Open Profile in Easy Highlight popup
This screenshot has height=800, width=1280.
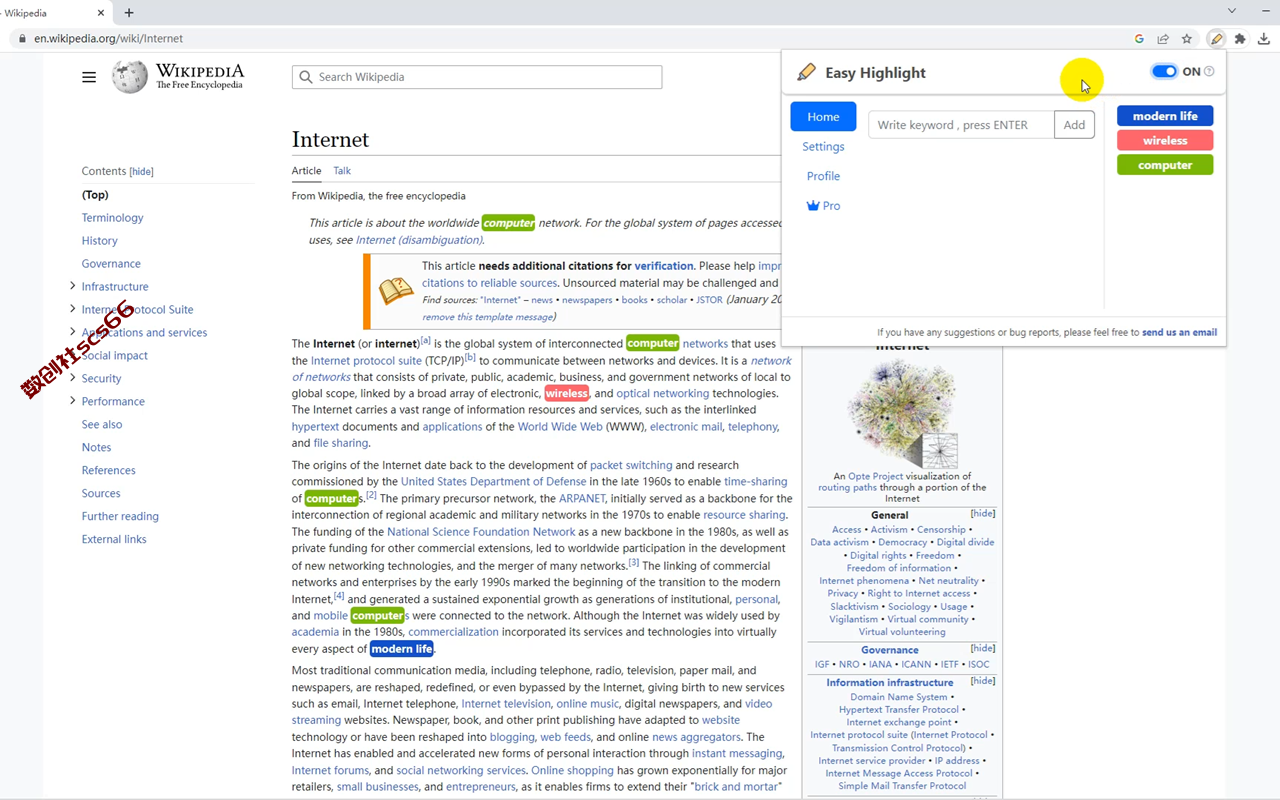pyautogui.click(x=823, y=176)
